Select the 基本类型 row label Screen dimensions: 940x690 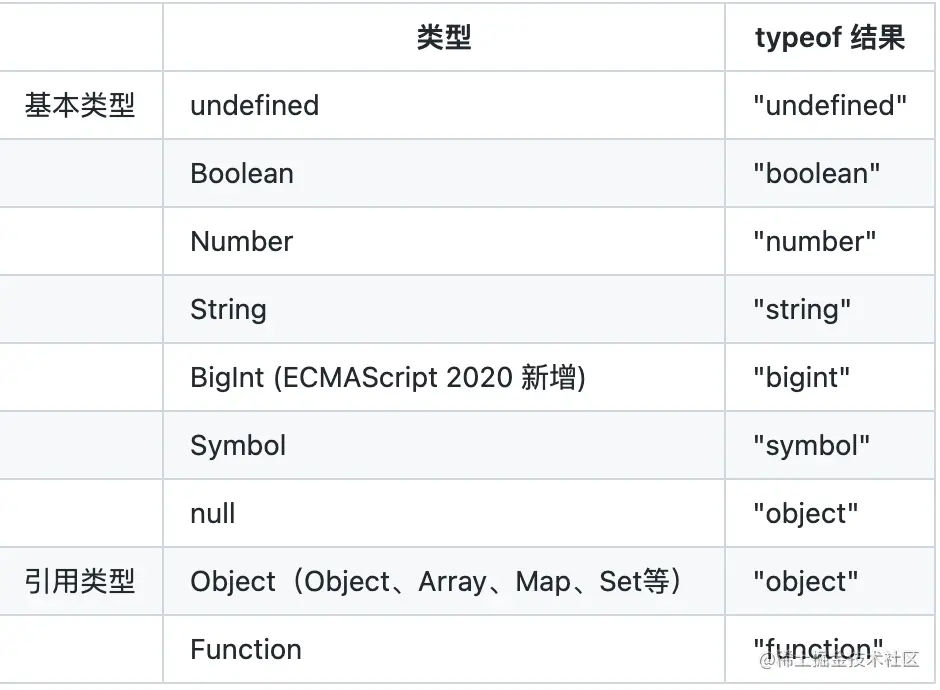coord(80,105)
